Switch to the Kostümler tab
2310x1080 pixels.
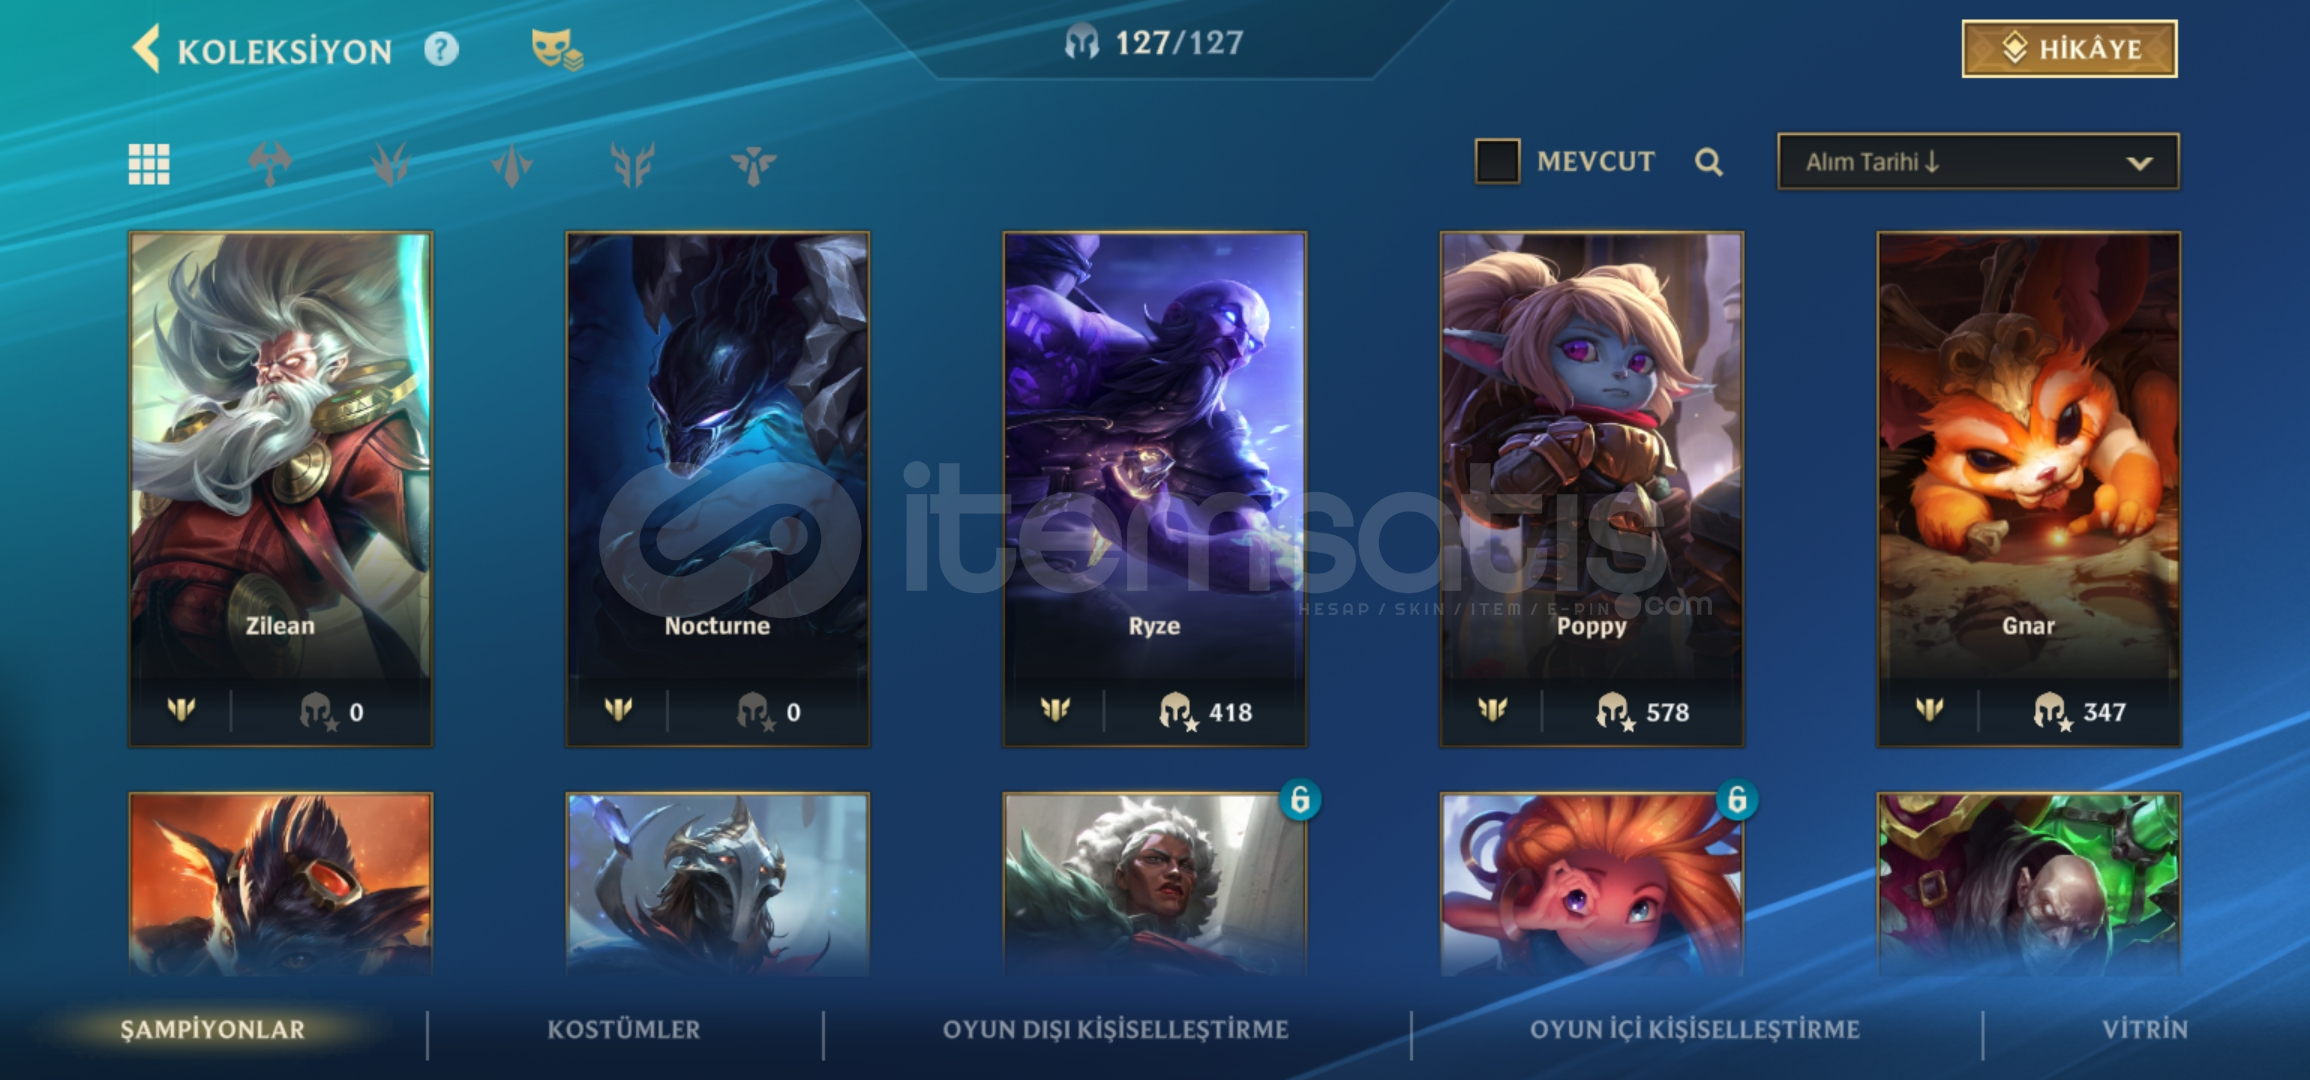[x=624, y=1030]
